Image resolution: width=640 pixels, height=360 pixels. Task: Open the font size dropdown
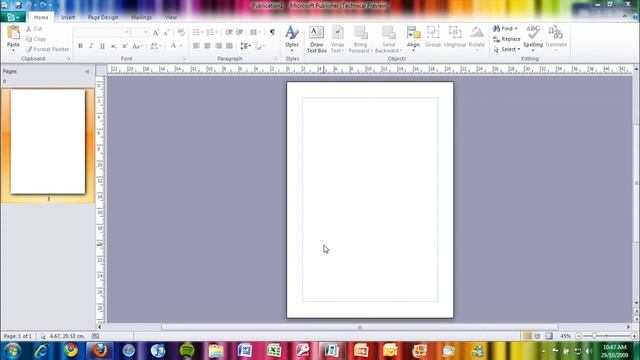[x=145, y=32]
